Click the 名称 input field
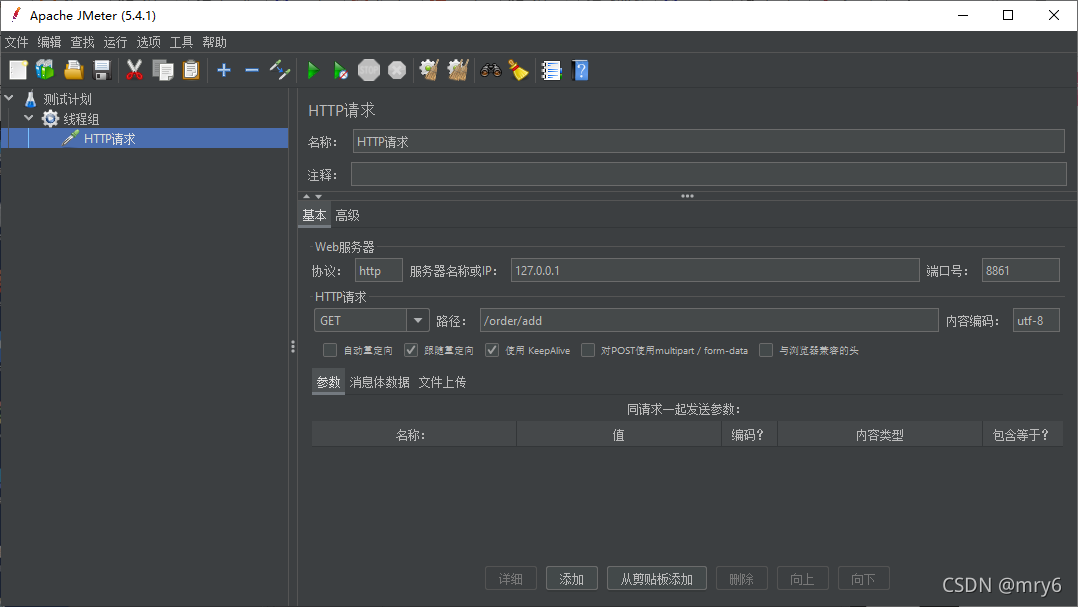Image resolution: width=1078 pixels, height=607 pixels. [x=709, y=142]
